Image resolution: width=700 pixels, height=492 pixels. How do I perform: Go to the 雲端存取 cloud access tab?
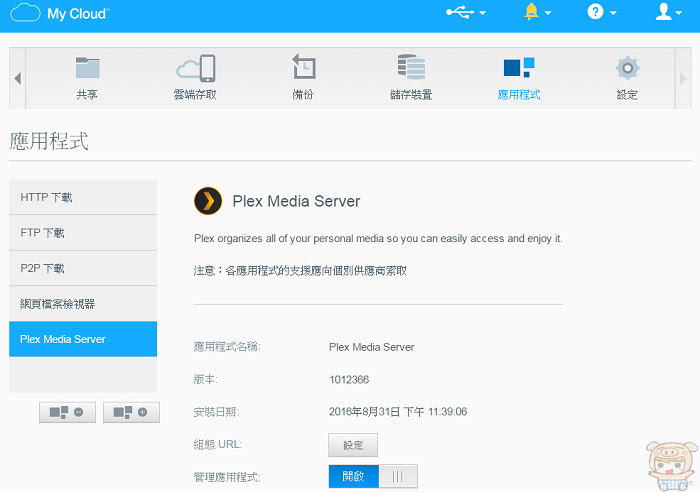click(x=195, y=78)
